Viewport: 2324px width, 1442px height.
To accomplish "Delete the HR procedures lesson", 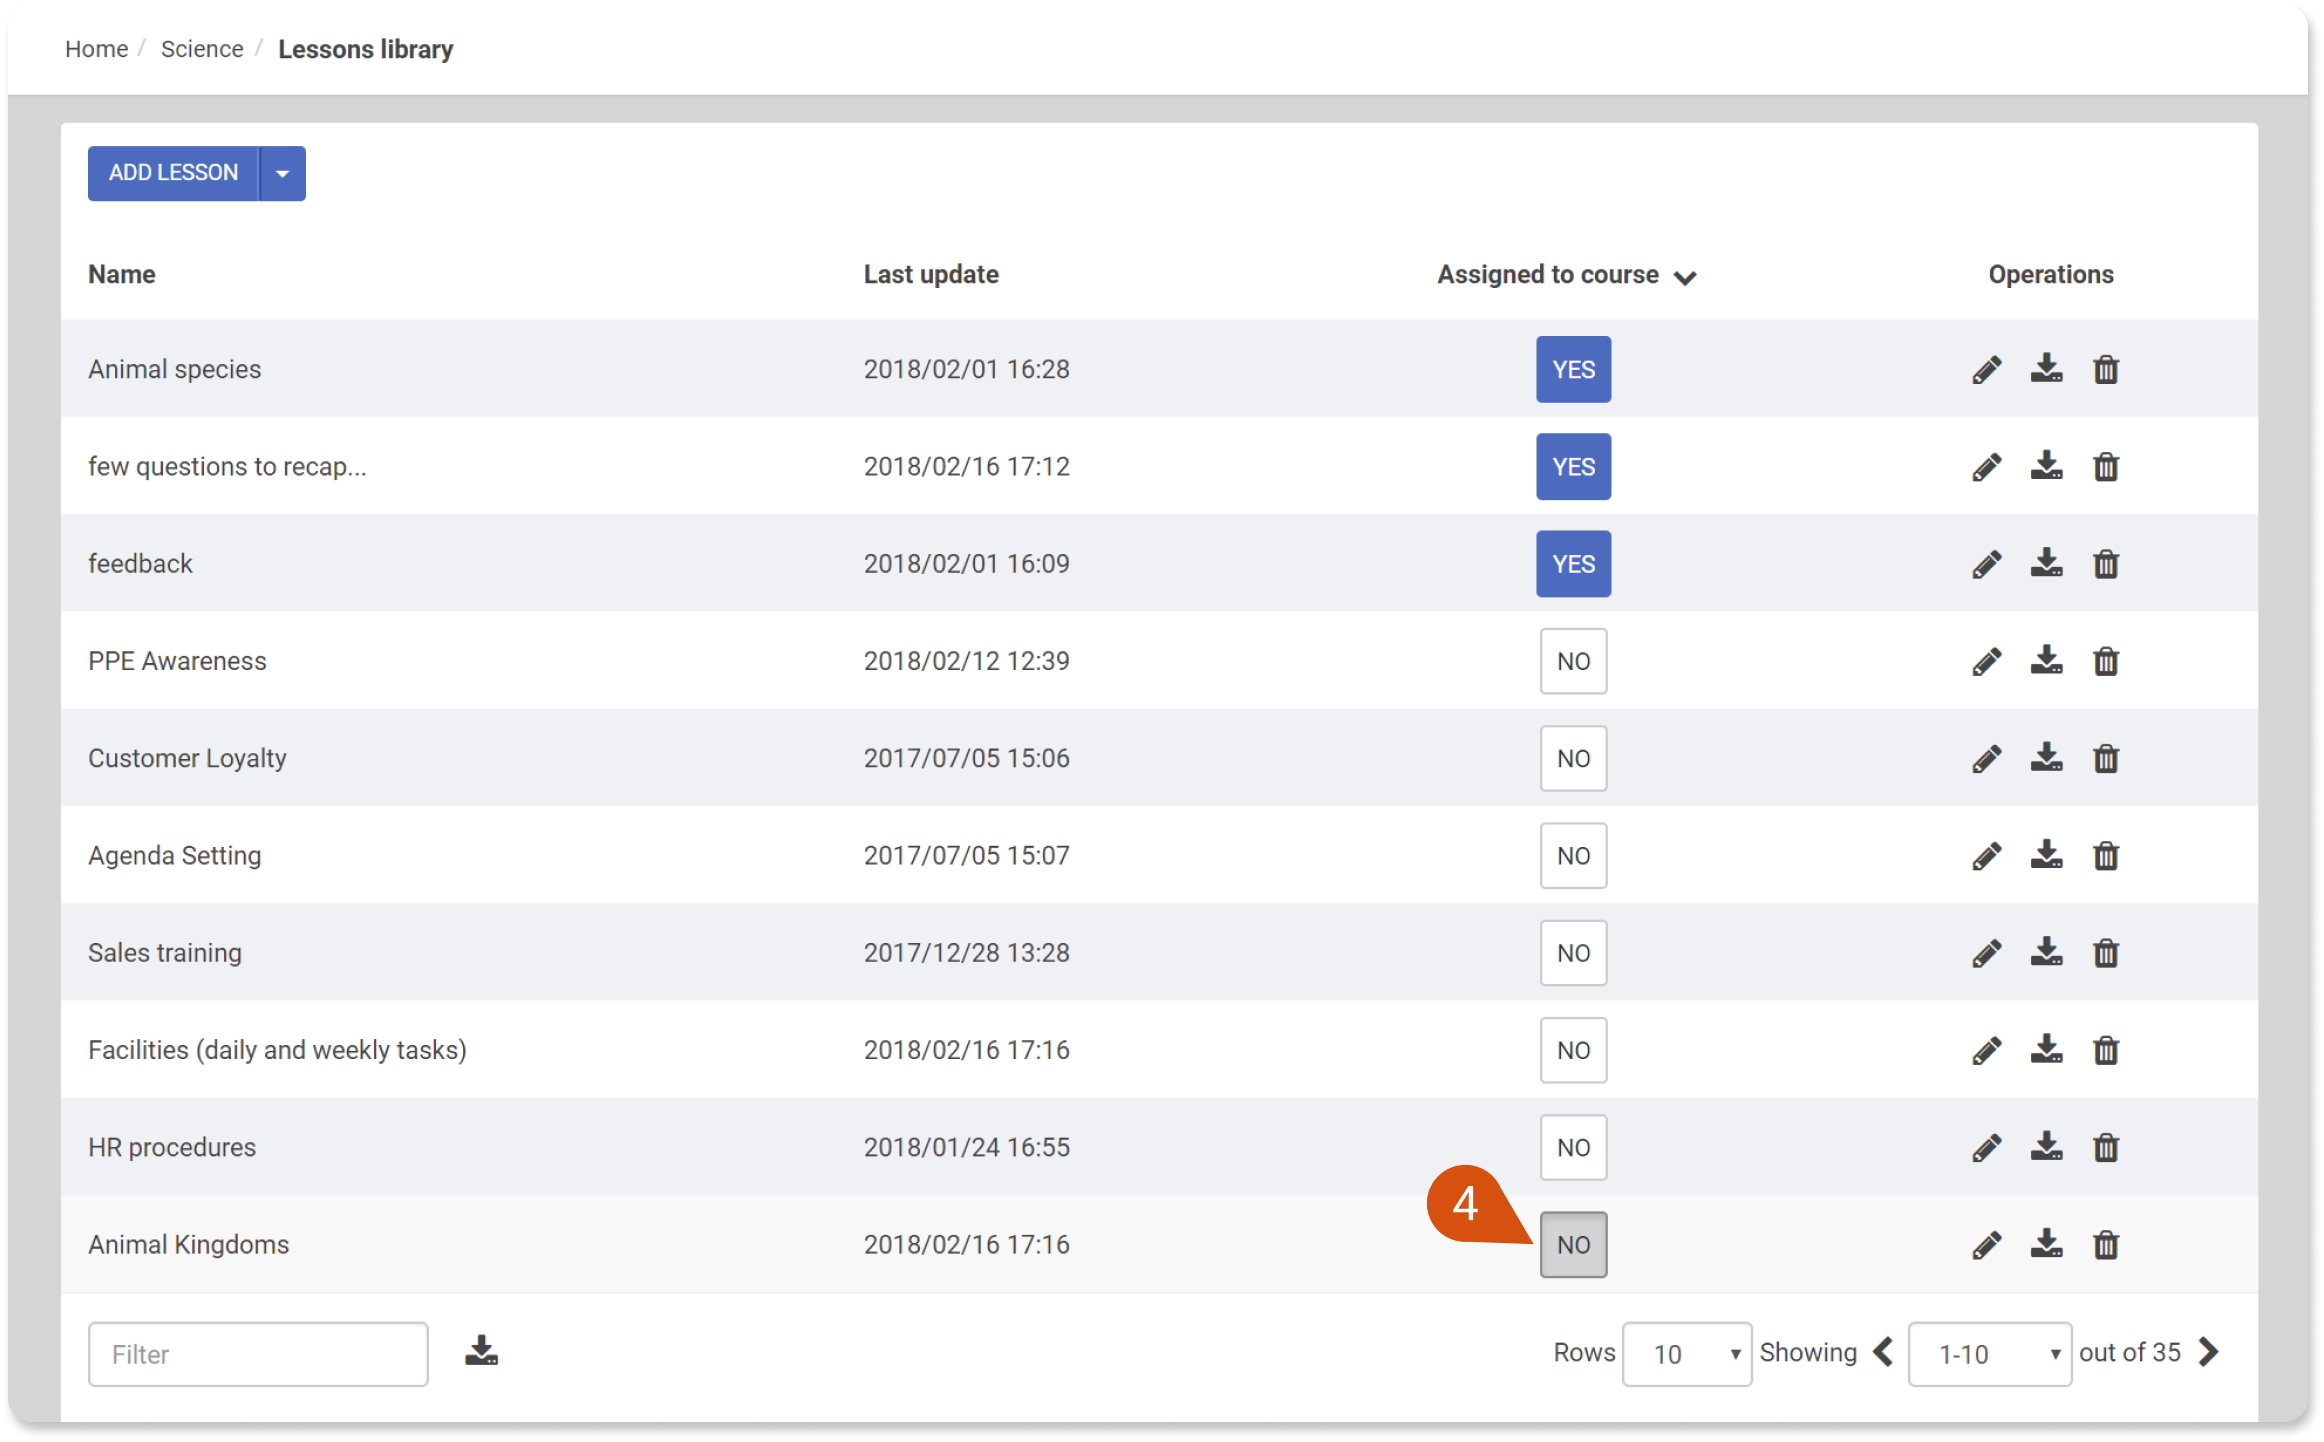I will (x=2106, y=1148).
